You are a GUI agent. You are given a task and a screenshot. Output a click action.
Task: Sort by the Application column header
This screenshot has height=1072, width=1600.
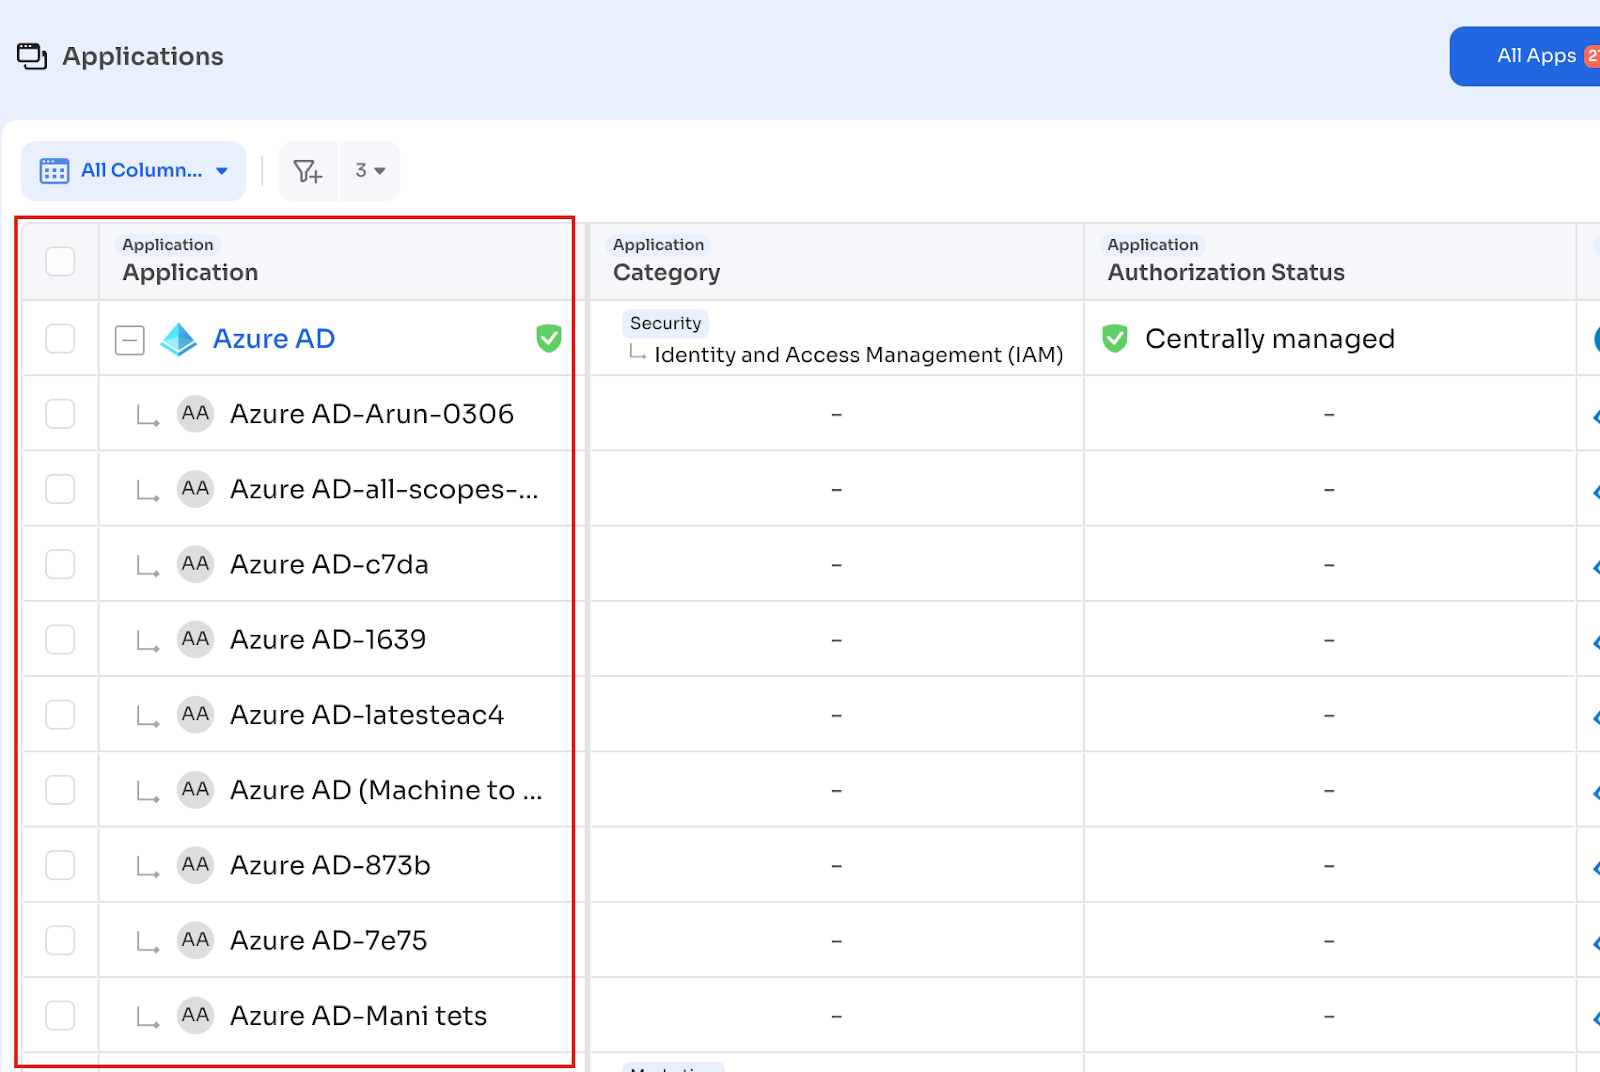pos(190,272)
